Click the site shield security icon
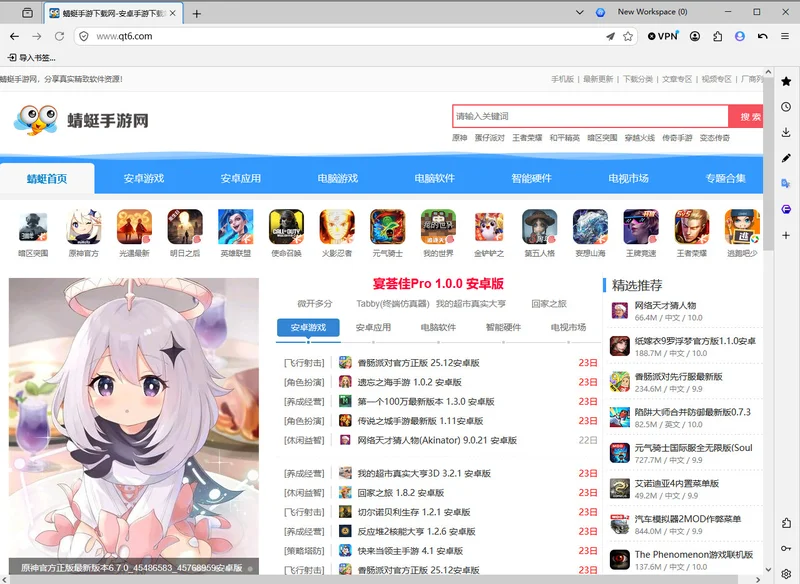The image size is (800, 584). [84, 36]
